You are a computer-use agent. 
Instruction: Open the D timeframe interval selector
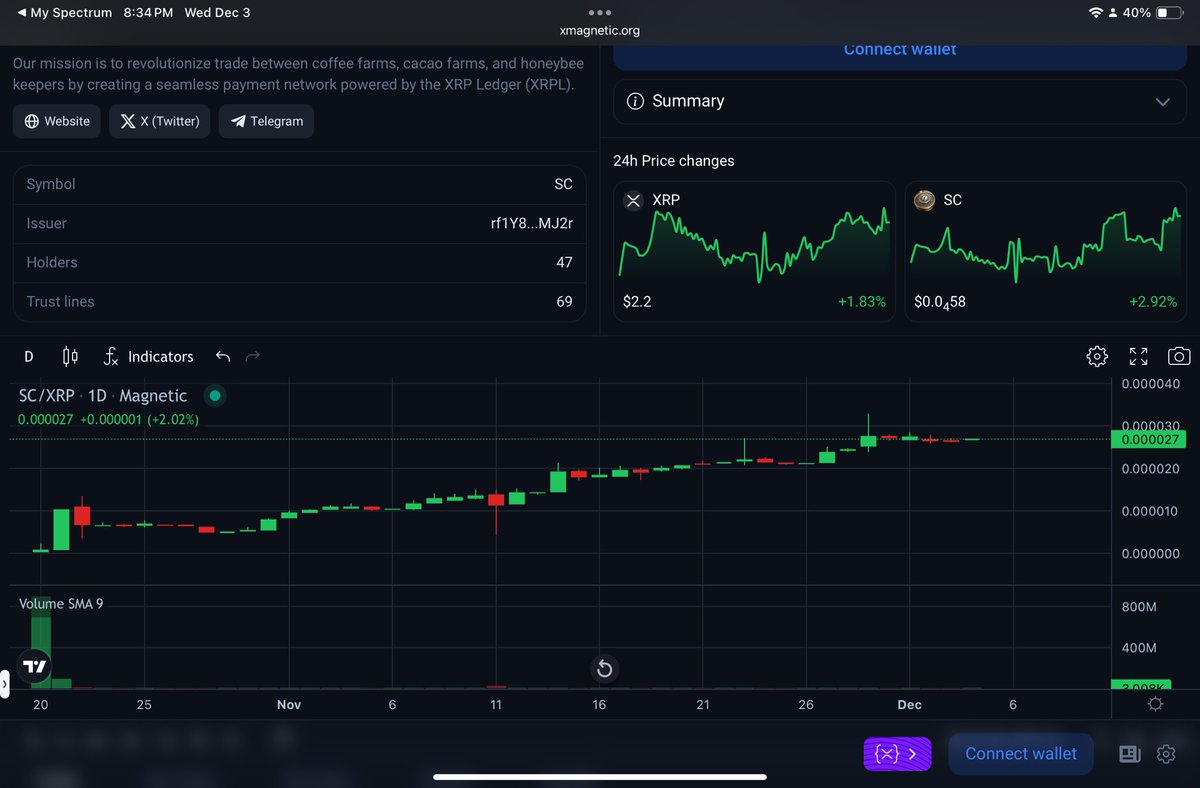point(28,356)
